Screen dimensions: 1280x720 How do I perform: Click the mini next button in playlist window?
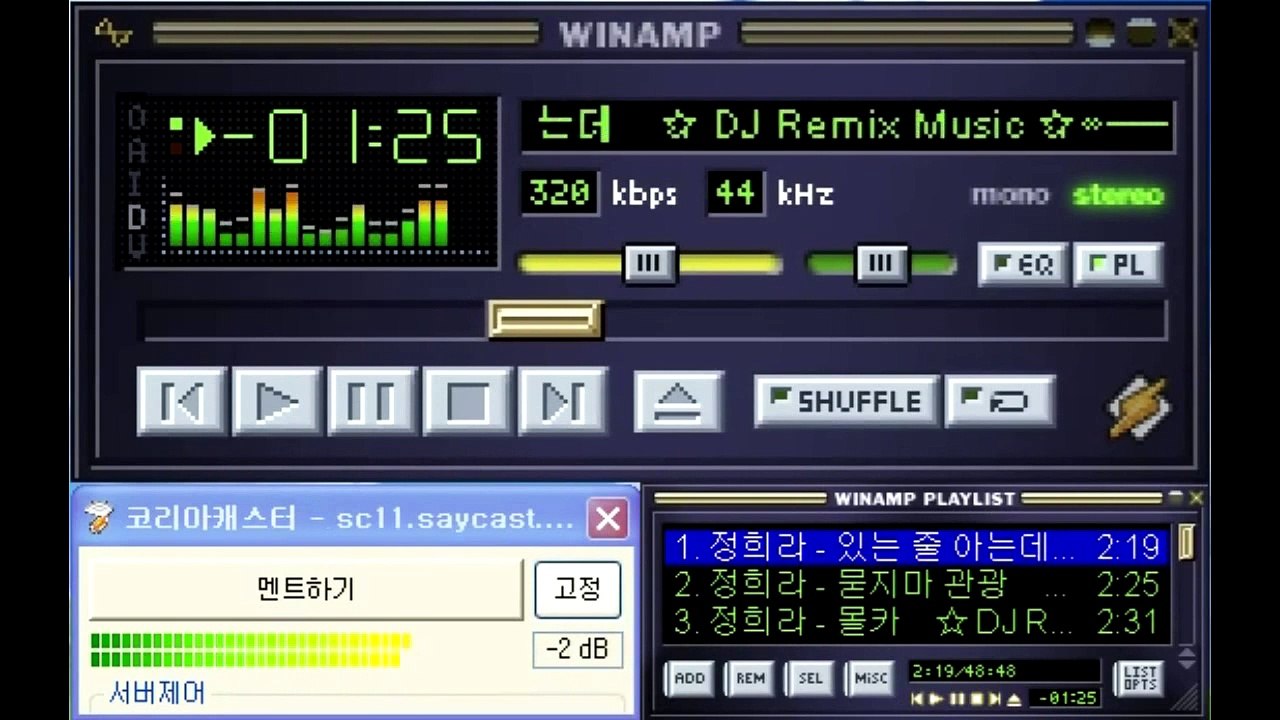point(994,699)
